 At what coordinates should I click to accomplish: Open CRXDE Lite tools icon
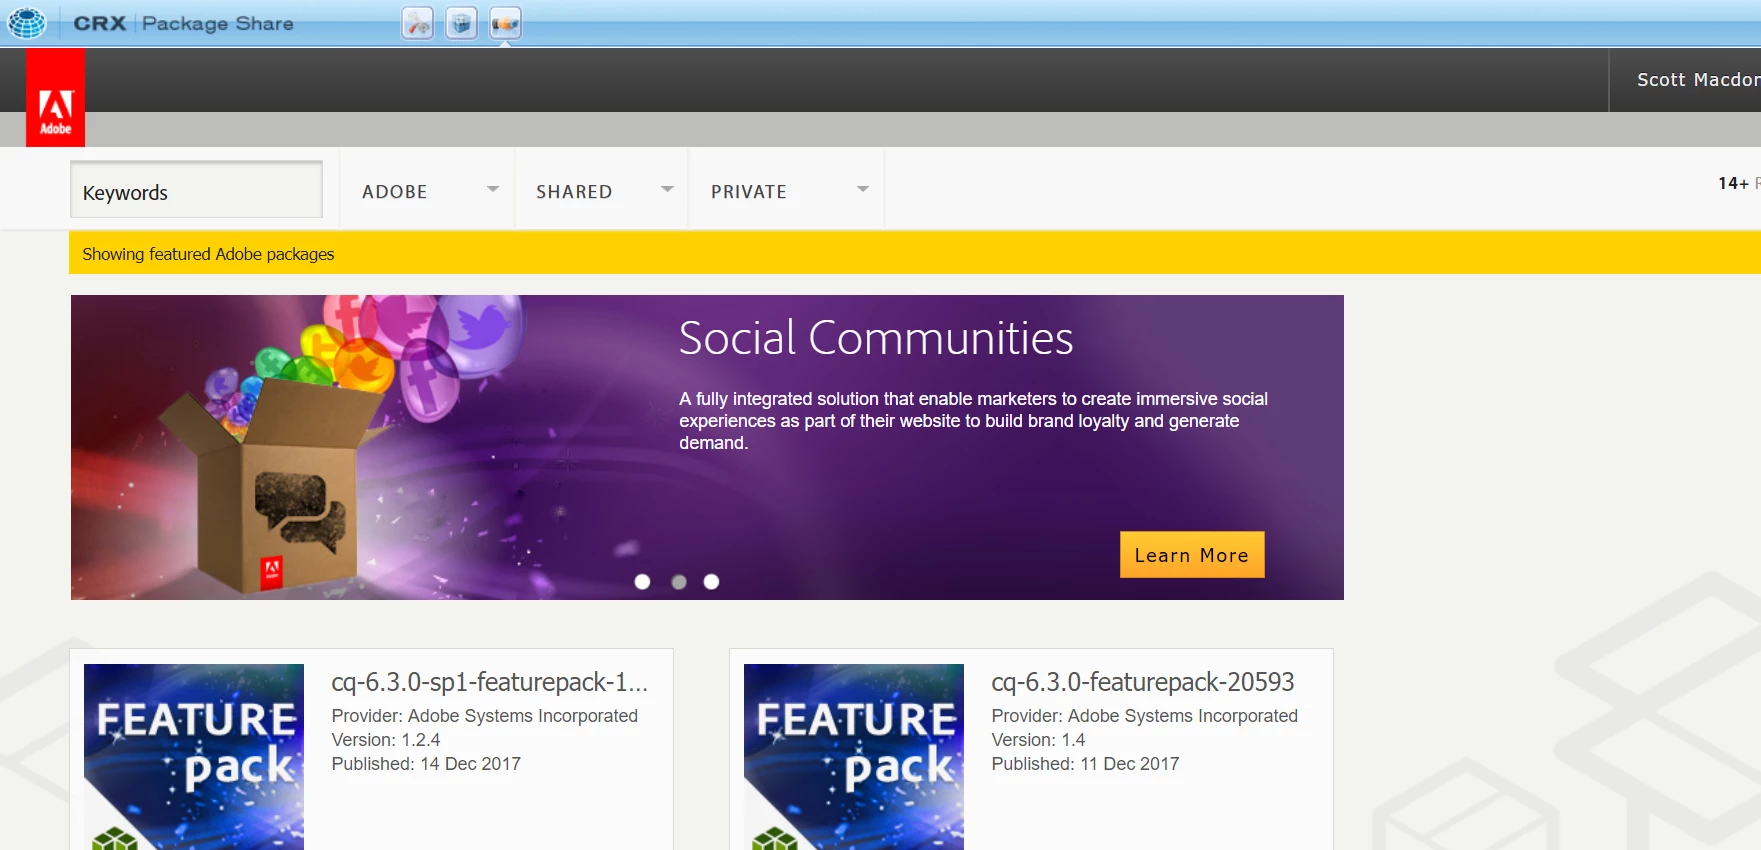(417, 23)
